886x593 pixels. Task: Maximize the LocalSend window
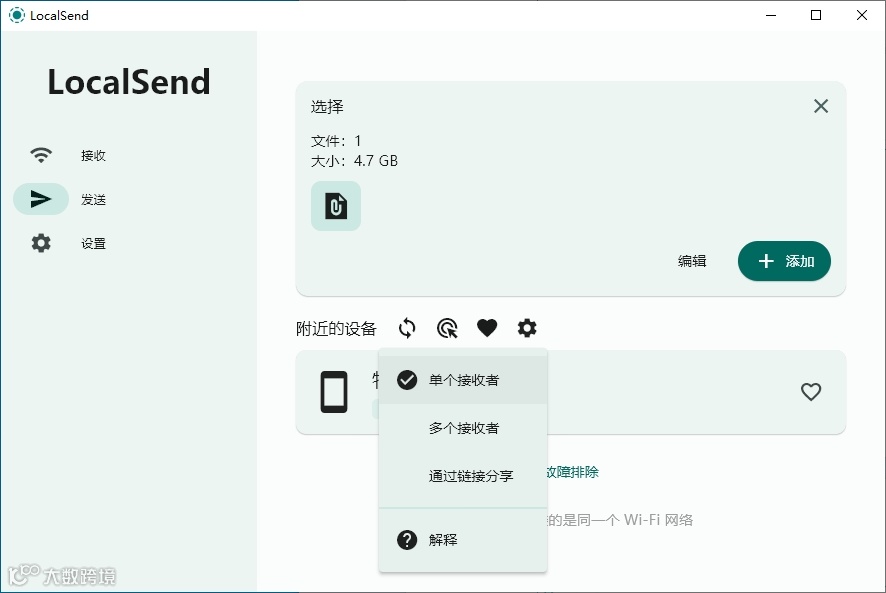coord(816,15)
